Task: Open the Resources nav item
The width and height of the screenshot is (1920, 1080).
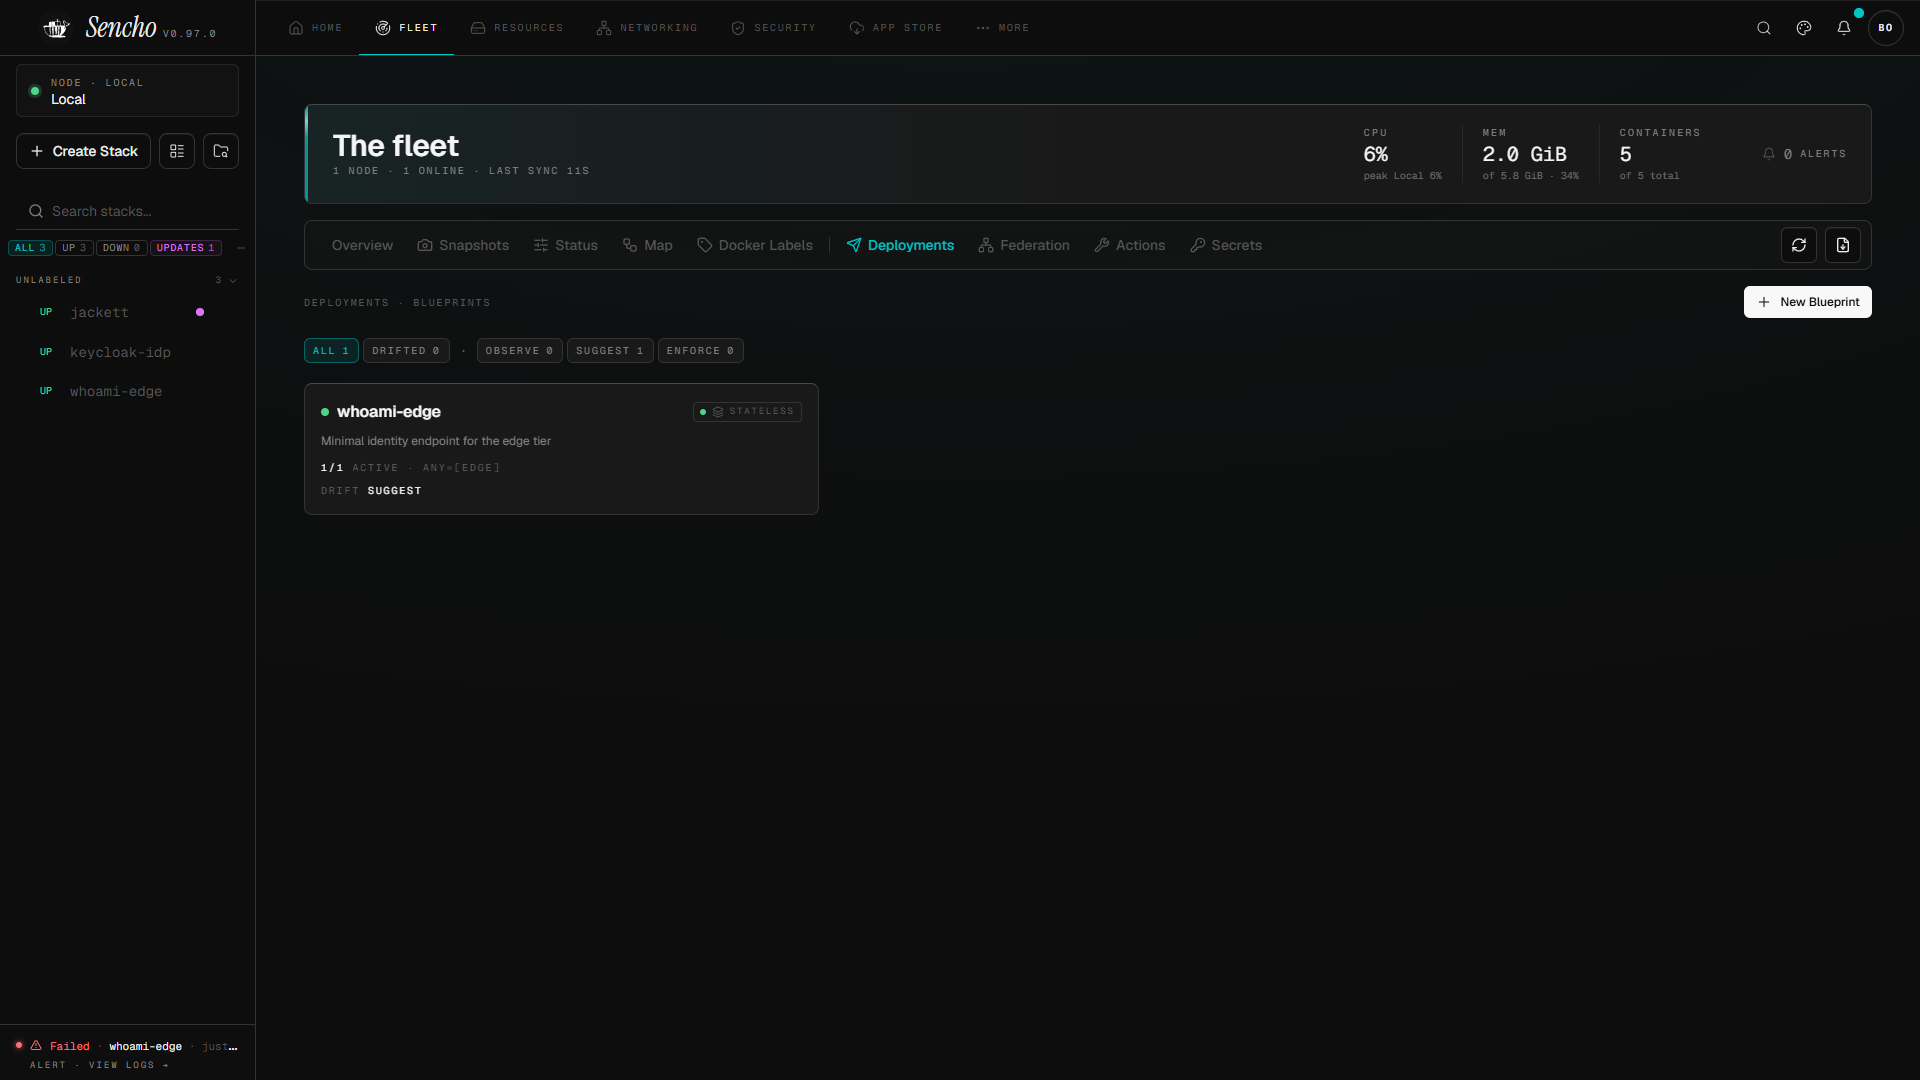Action: 517,28
